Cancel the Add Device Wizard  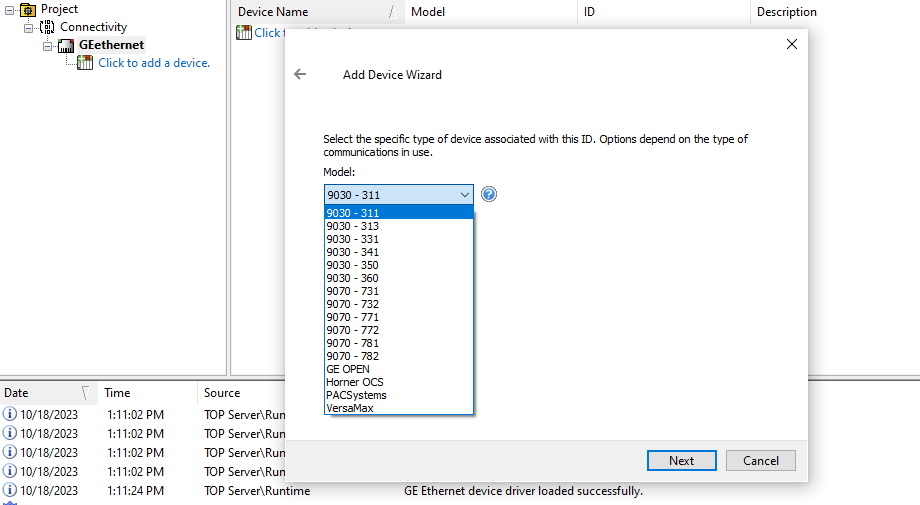pyautogui.click(x=760, y=460)
